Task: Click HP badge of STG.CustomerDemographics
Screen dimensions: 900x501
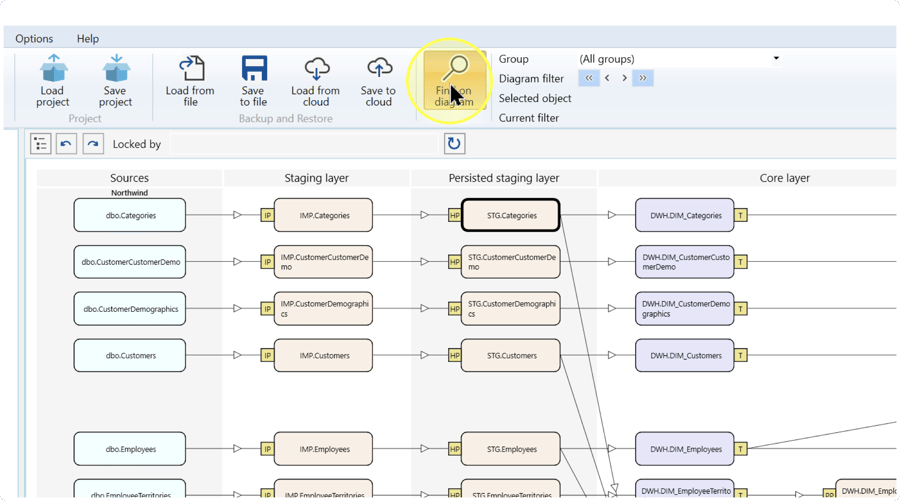Action: pos(455,309)
